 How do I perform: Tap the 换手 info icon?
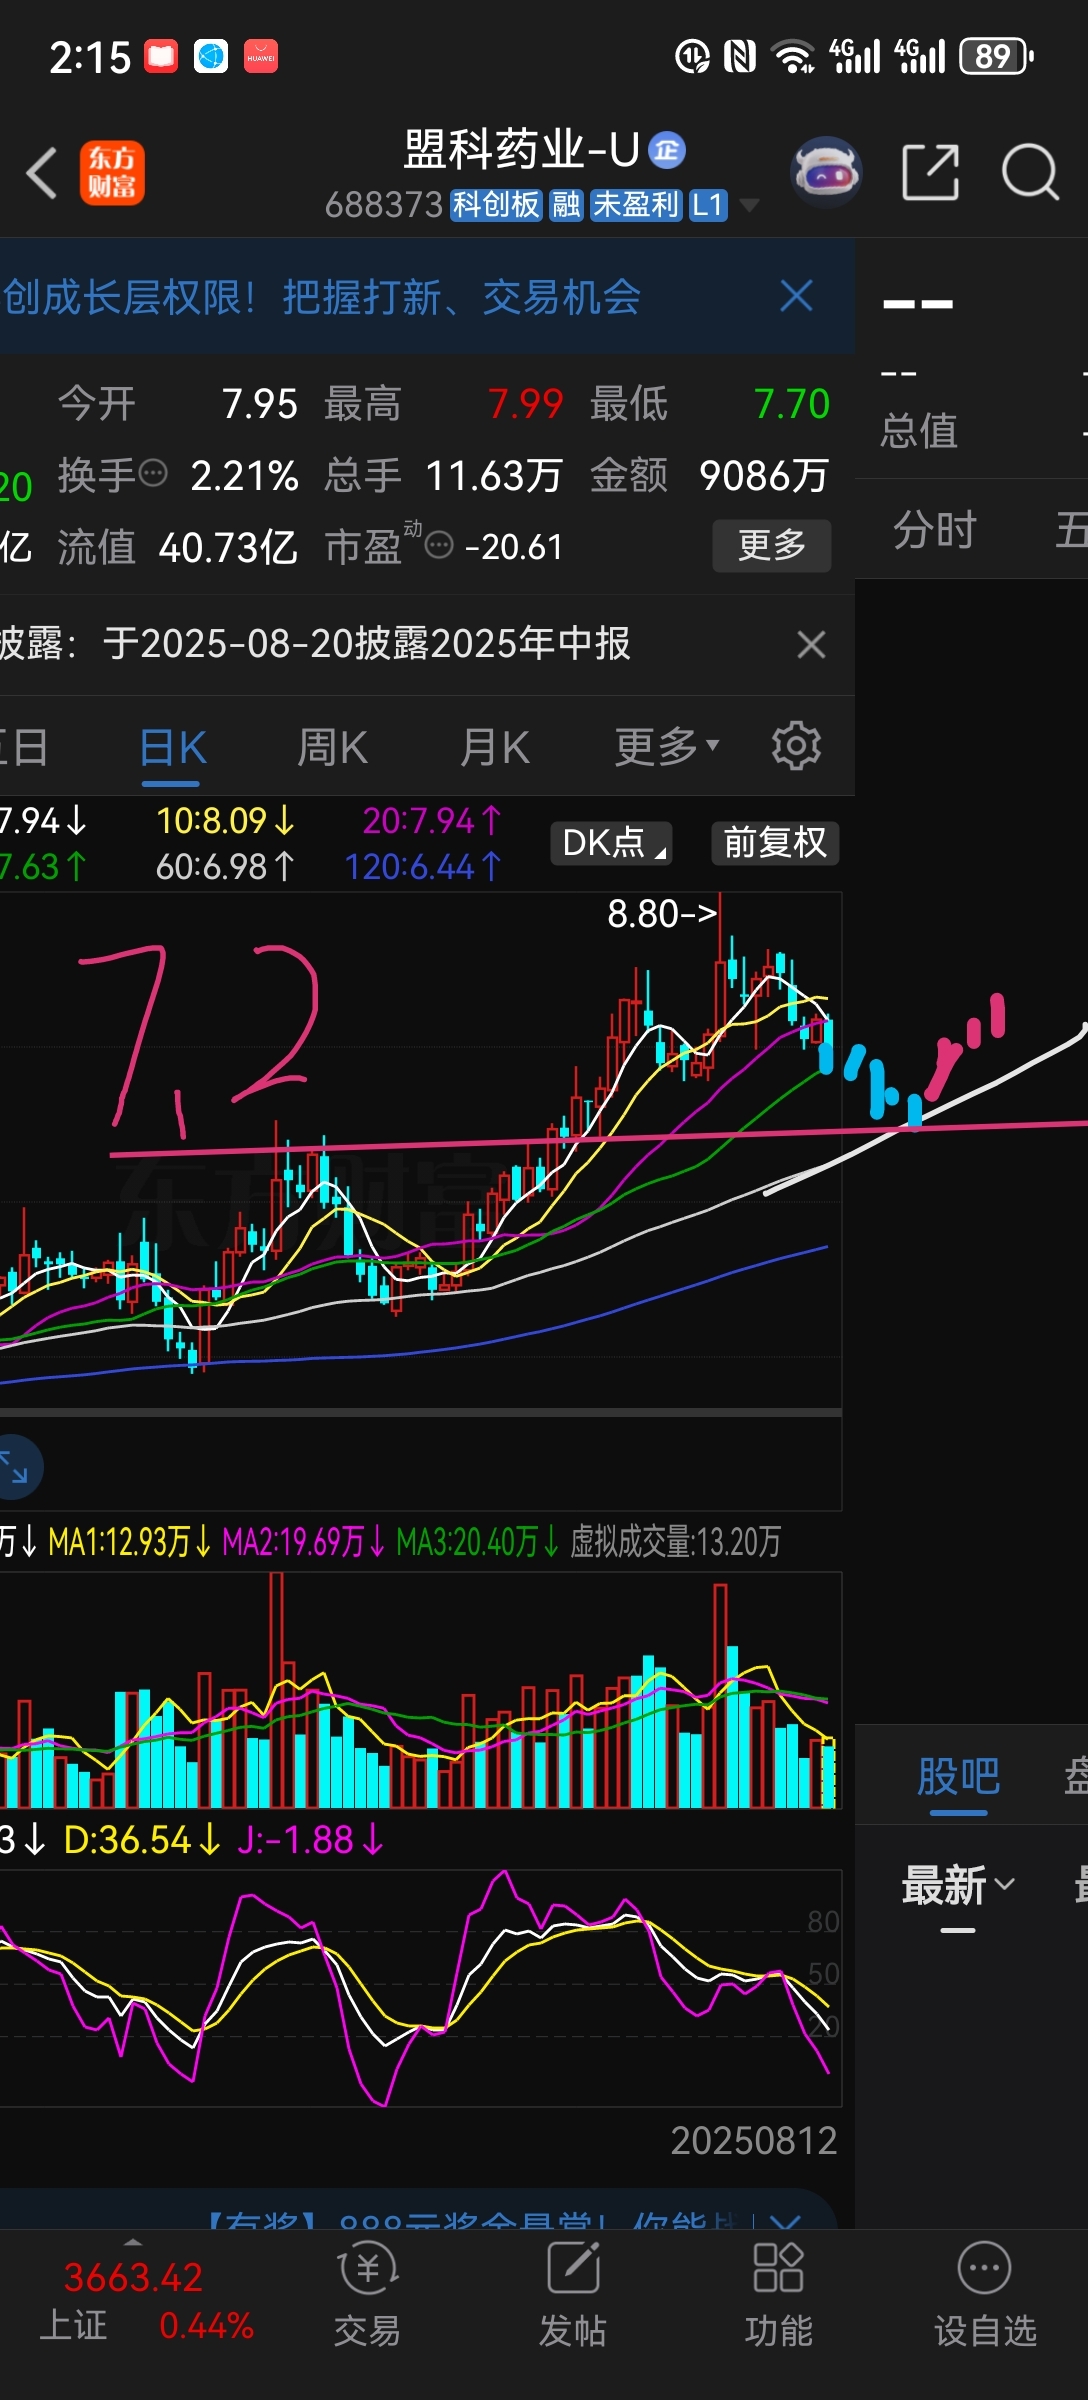[x=153, y=473]
